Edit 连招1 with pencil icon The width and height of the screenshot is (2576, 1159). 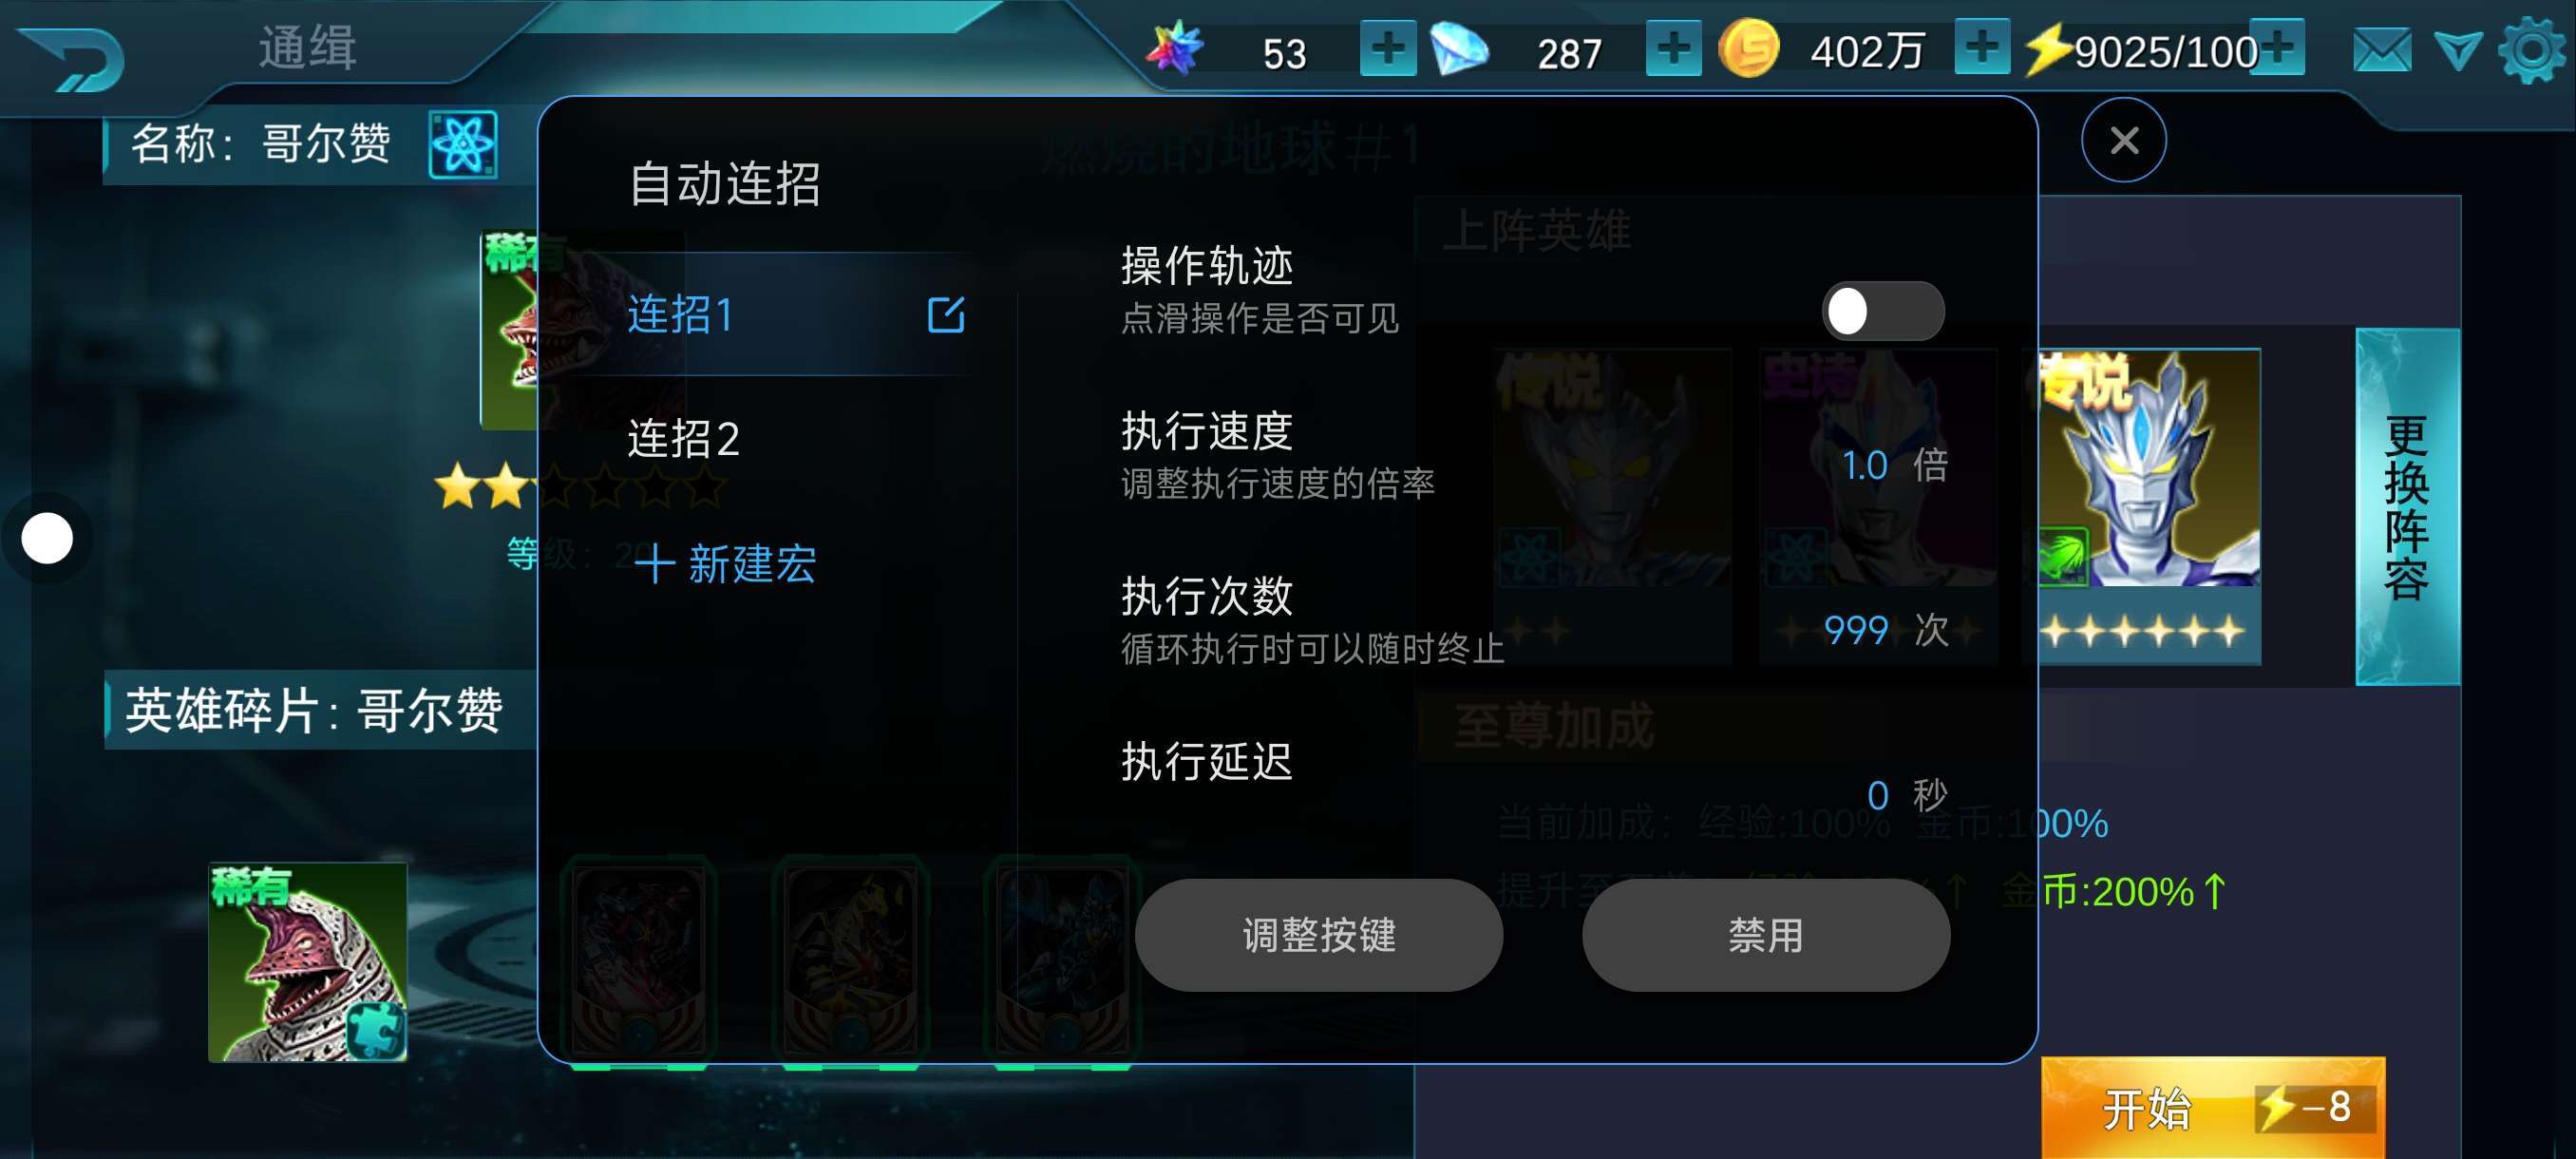click(945, 315)
